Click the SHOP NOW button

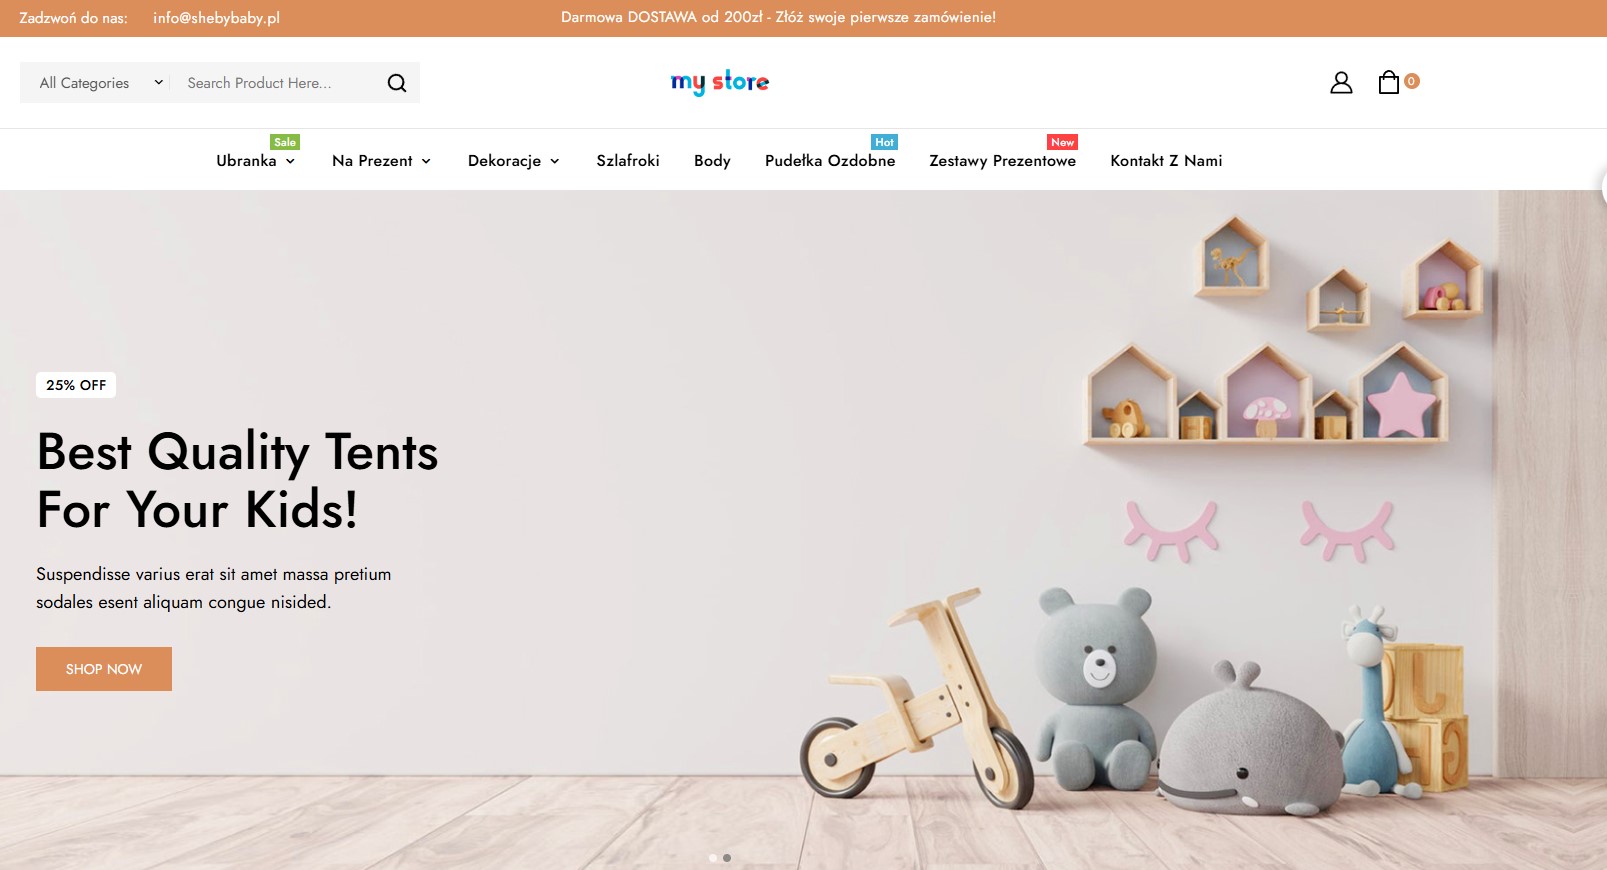pos(104,669)
